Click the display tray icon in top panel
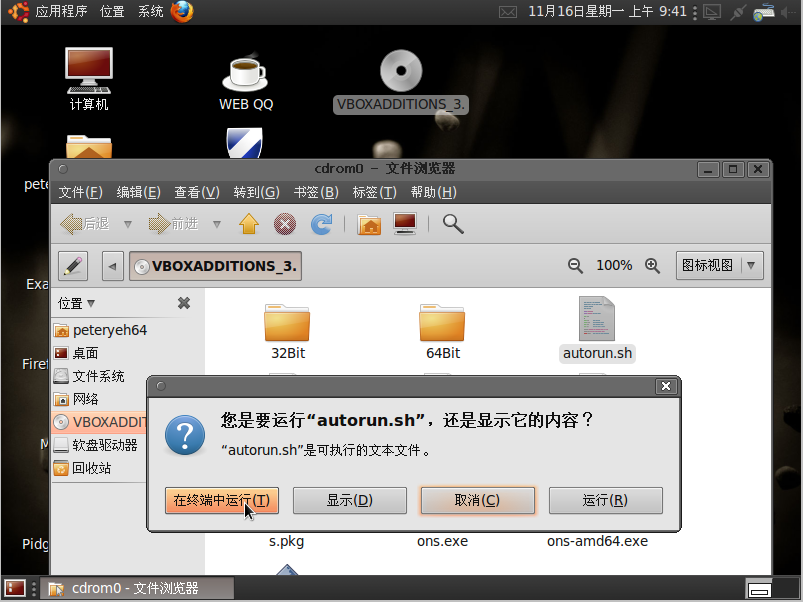803x602 pixels. (x=712, y=12)
